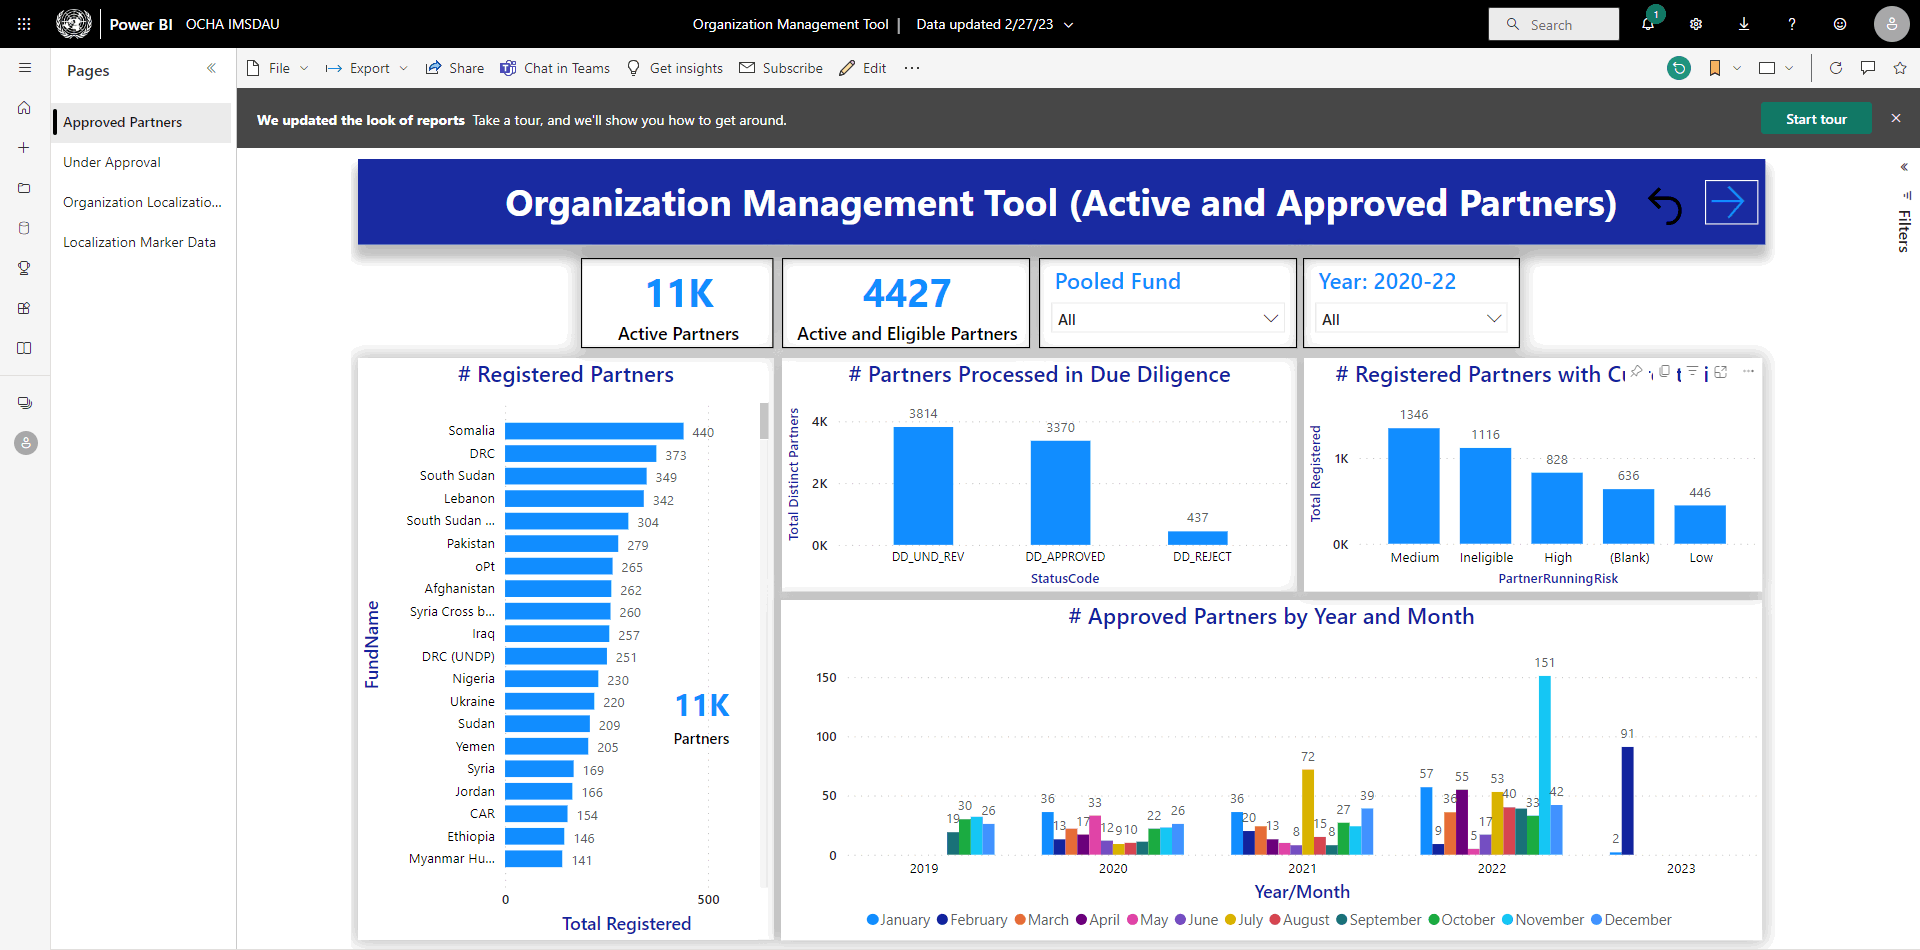1920x950 pixels.
Task: Expand the Data updated chevron
Action: (1069, 25)
